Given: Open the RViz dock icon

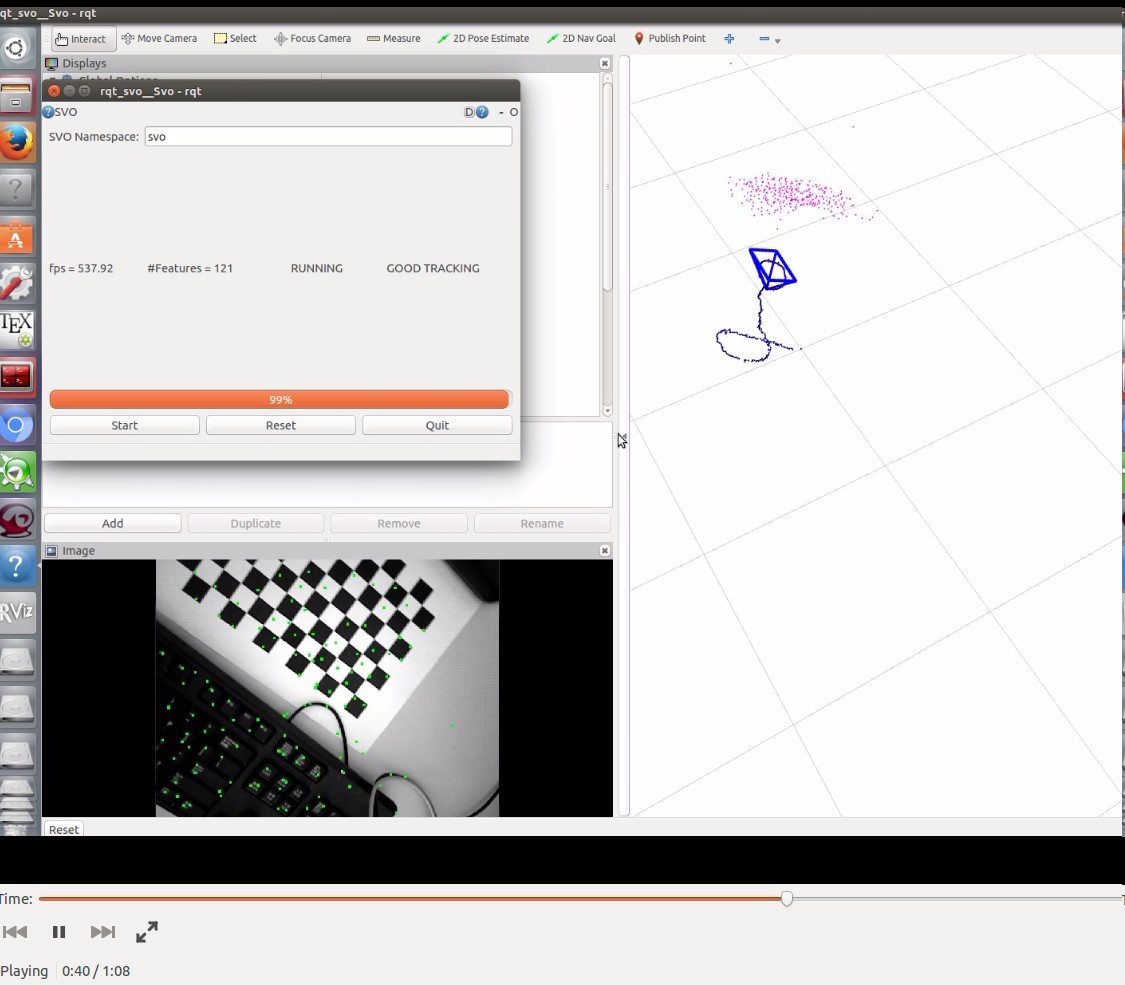Looking at the screenshot, I should [16, 612].
